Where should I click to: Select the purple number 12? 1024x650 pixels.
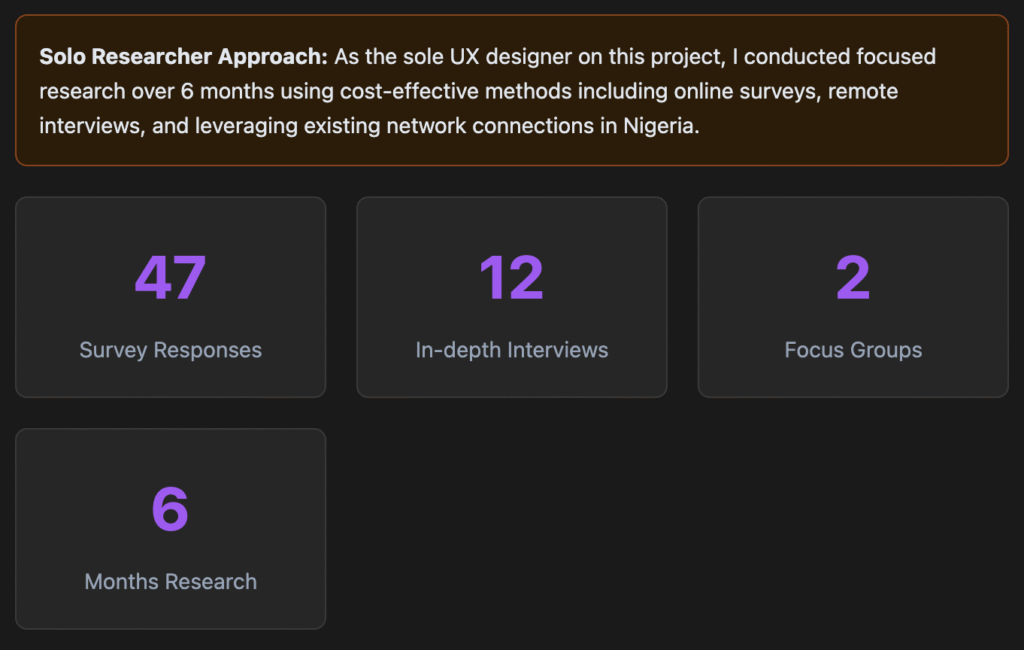click(511, 278)
